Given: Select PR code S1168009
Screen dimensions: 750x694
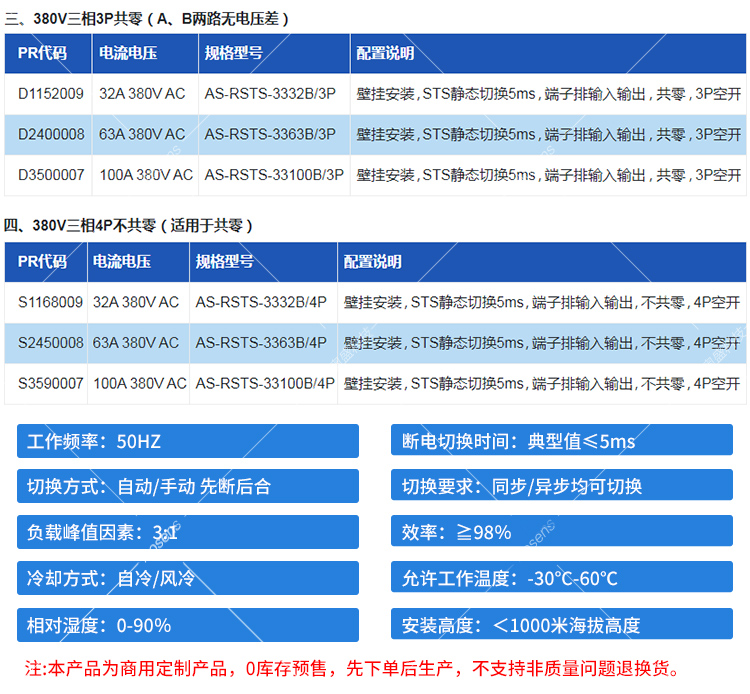Looking at the screenshot, I should click(x=51, y=302).
